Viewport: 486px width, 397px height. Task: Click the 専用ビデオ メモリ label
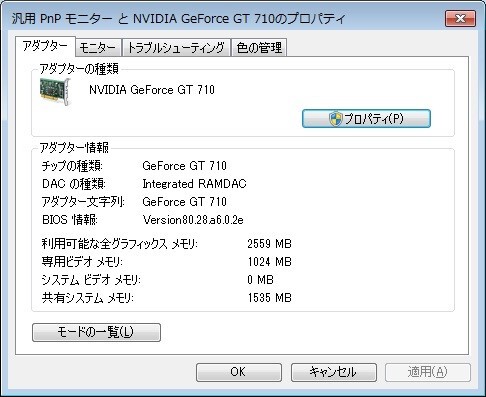click(x=82, y=262)
